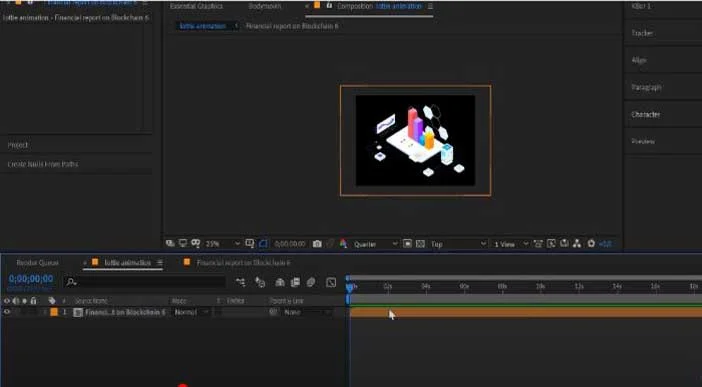Open the parent None dropdown

(x=307, y=312)
